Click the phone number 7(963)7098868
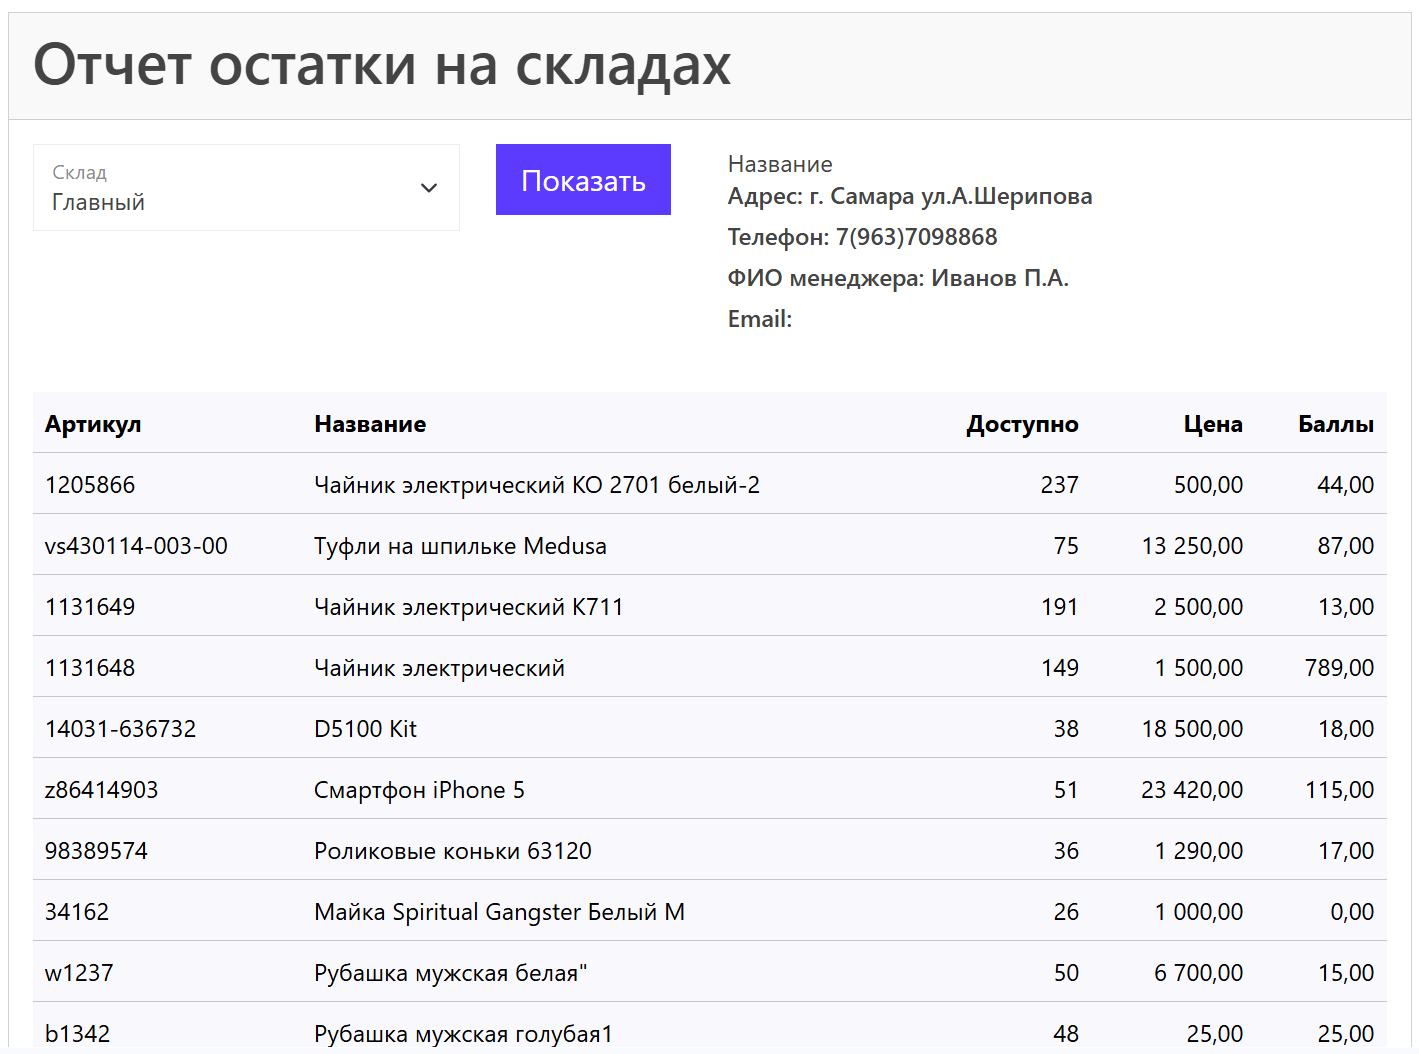This screenshot has width=1419, height=1054. pyautogui.click(x=916, y=237)
